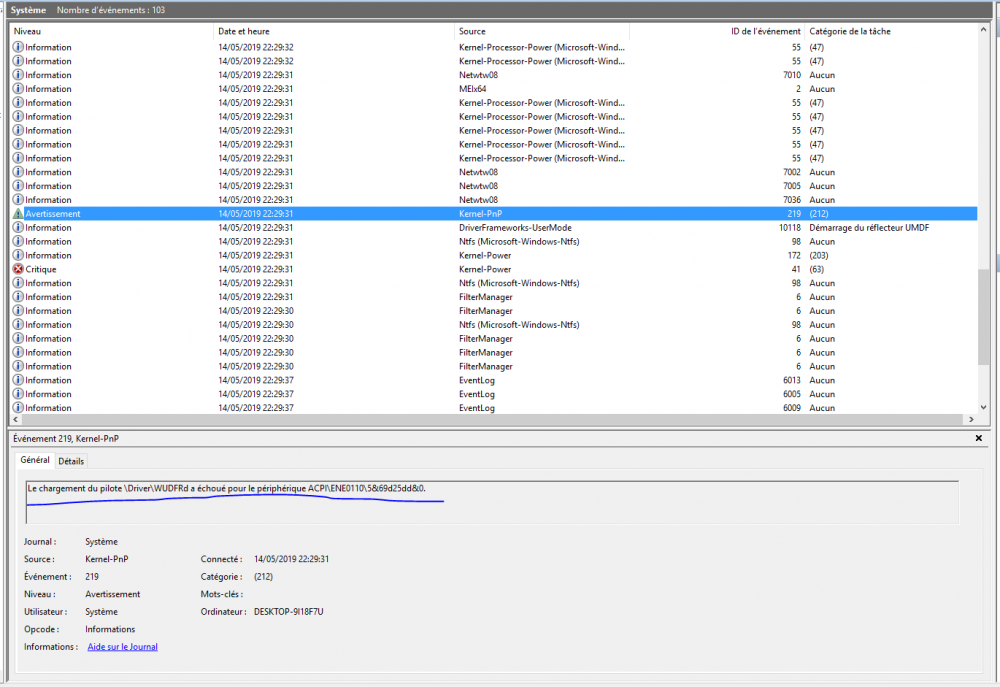The height and width of the screenshot is (687, 1000).
Task: Switch to the Détails tab
Action: (71, 461)
